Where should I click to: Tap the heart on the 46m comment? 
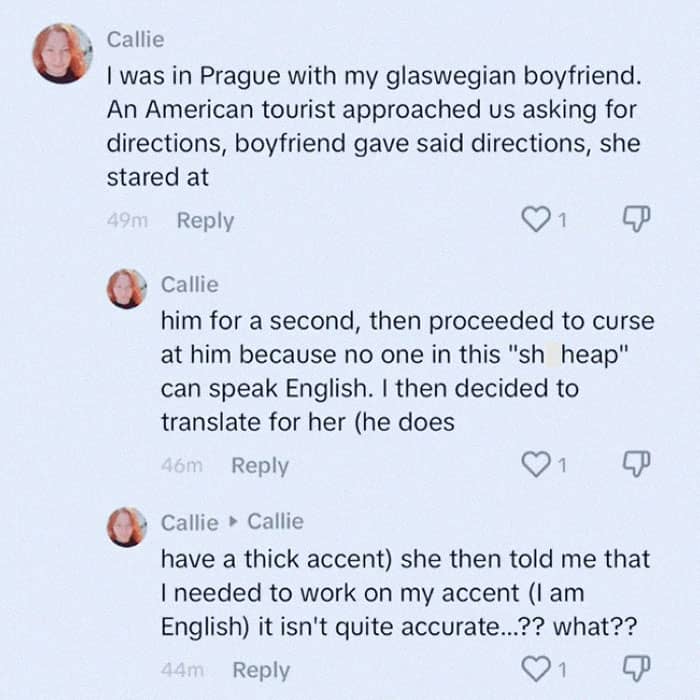pyautogui.click(x=539, y=466)
